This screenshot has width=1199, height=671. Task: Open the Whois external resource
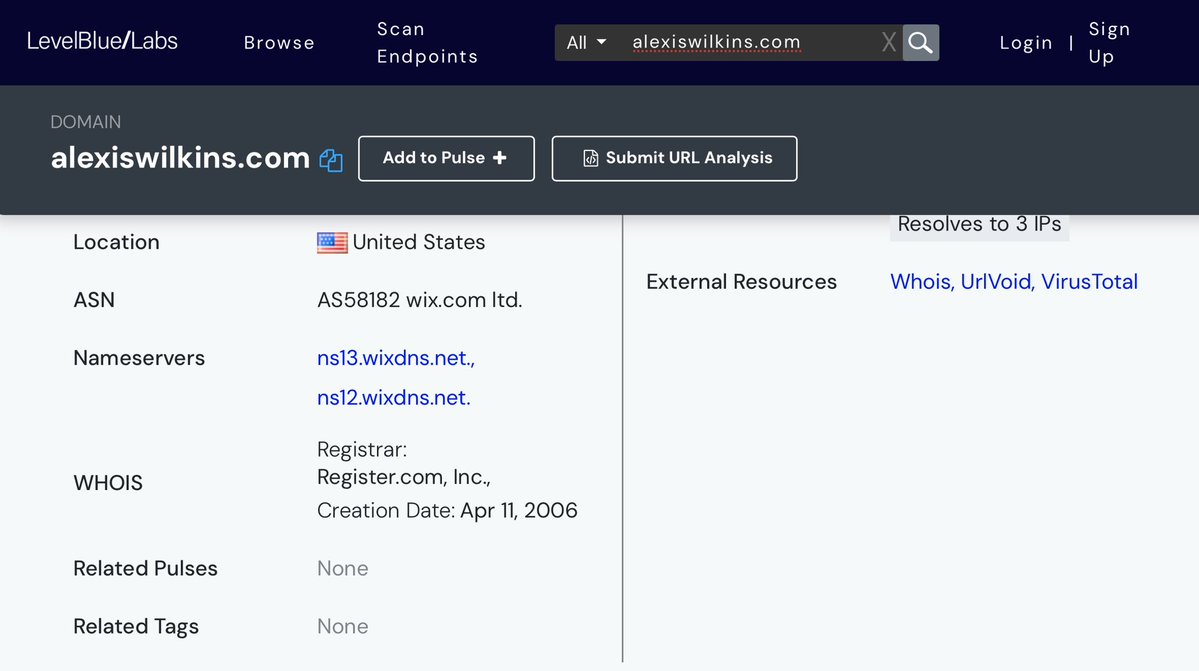[x=920, y=282]
